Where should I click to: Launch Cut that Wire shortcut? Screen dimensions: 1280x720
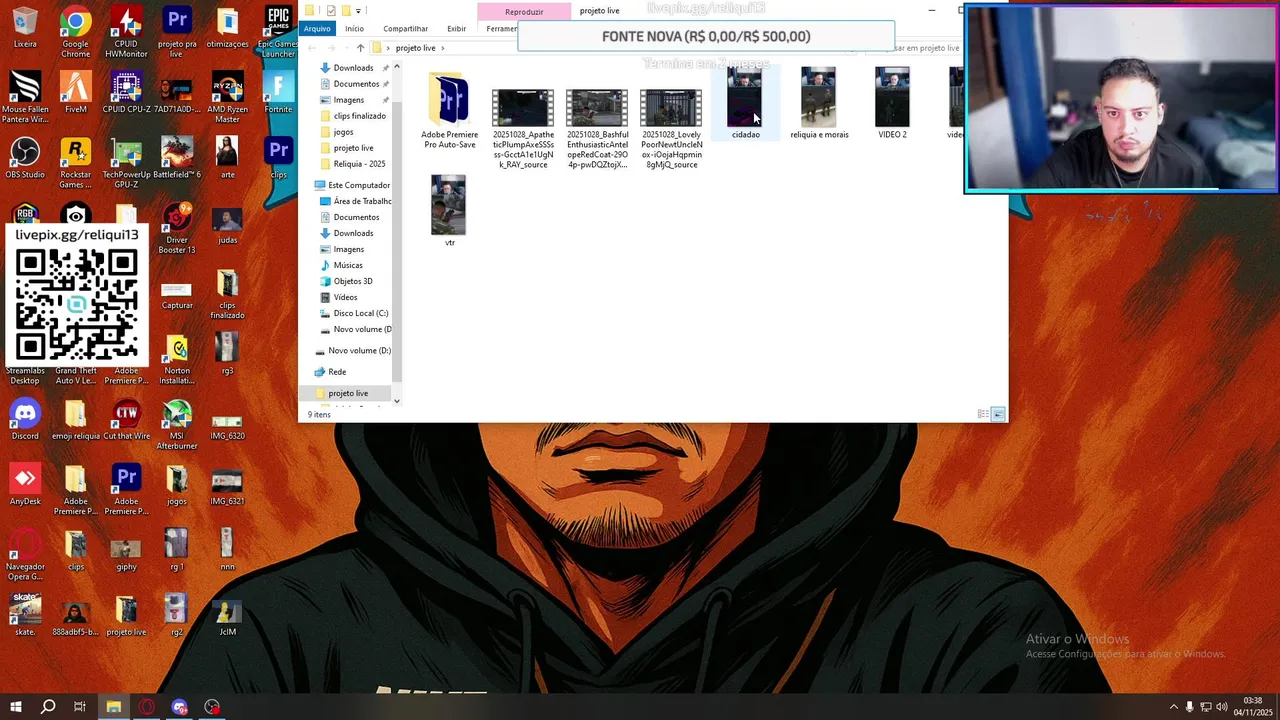126,419
